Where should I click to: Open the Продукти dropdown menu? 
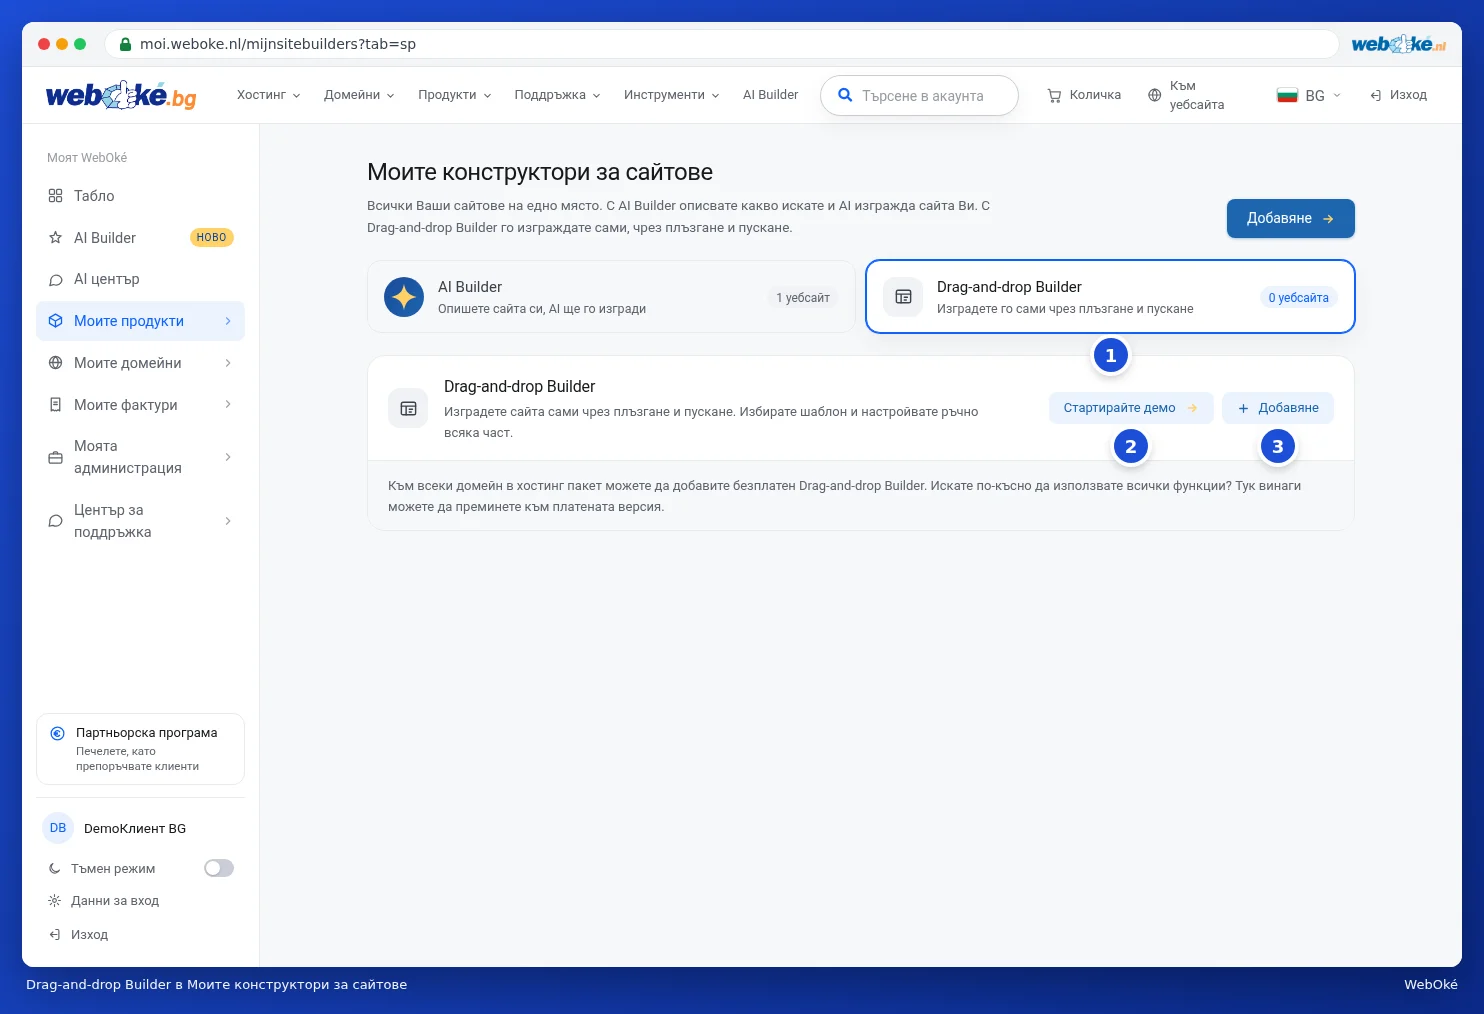(x=455, y=95)
